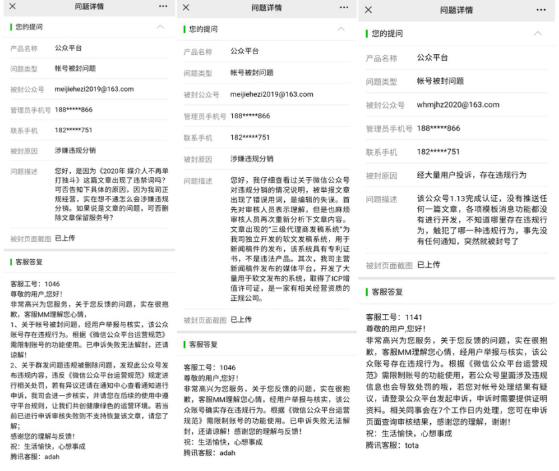Click 客服答复 heading in middle screenshot

(x=203, y=344)
